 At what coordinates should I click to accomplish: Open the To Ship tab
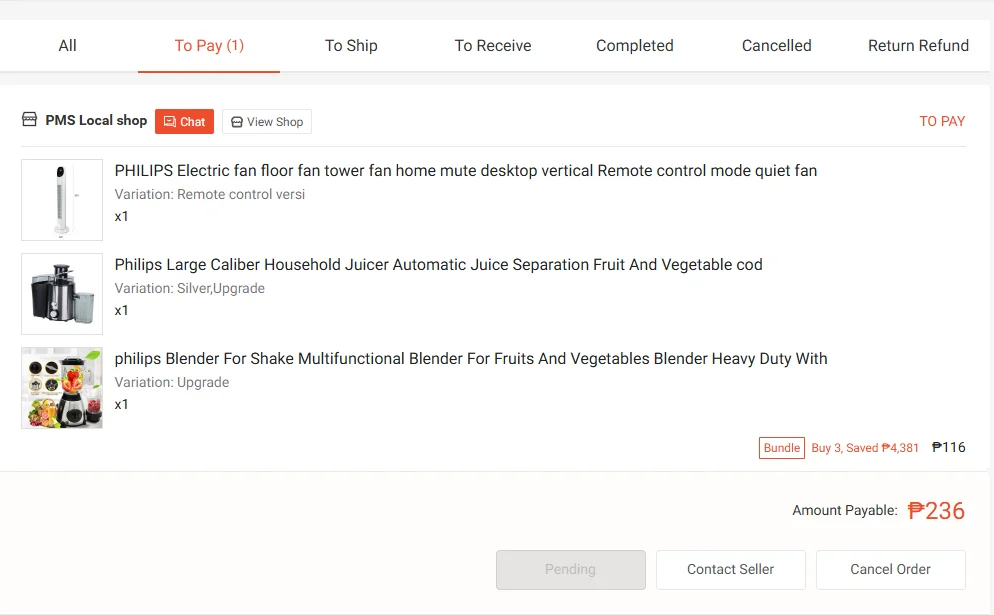point(351,46)
